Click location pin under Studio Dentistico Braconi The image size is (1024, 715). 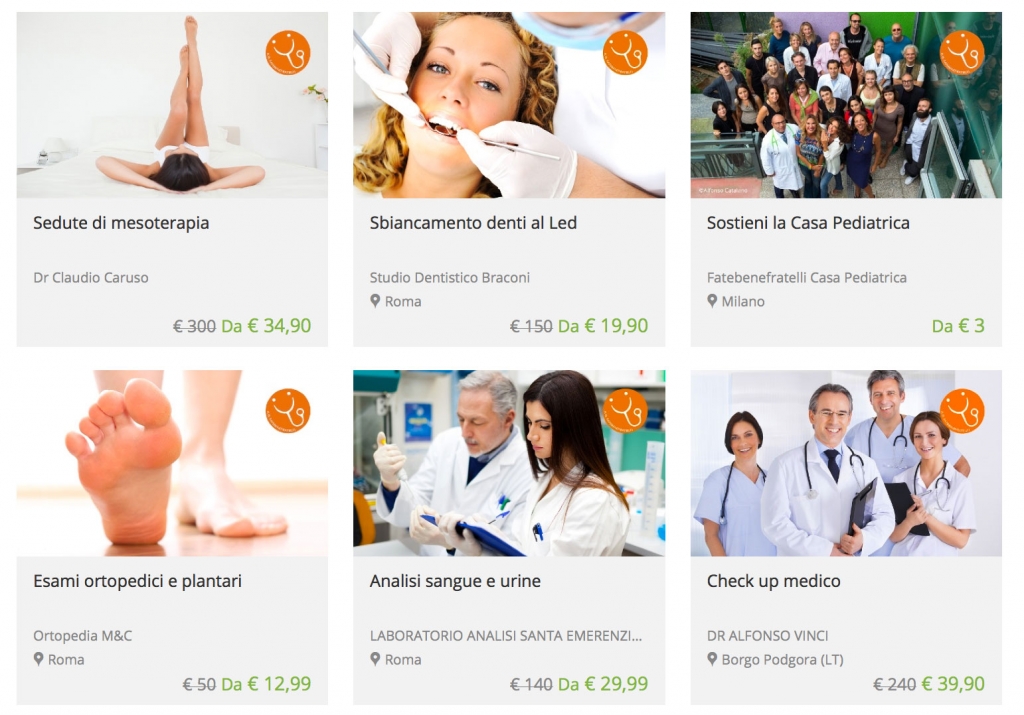(x=375, y=301)
